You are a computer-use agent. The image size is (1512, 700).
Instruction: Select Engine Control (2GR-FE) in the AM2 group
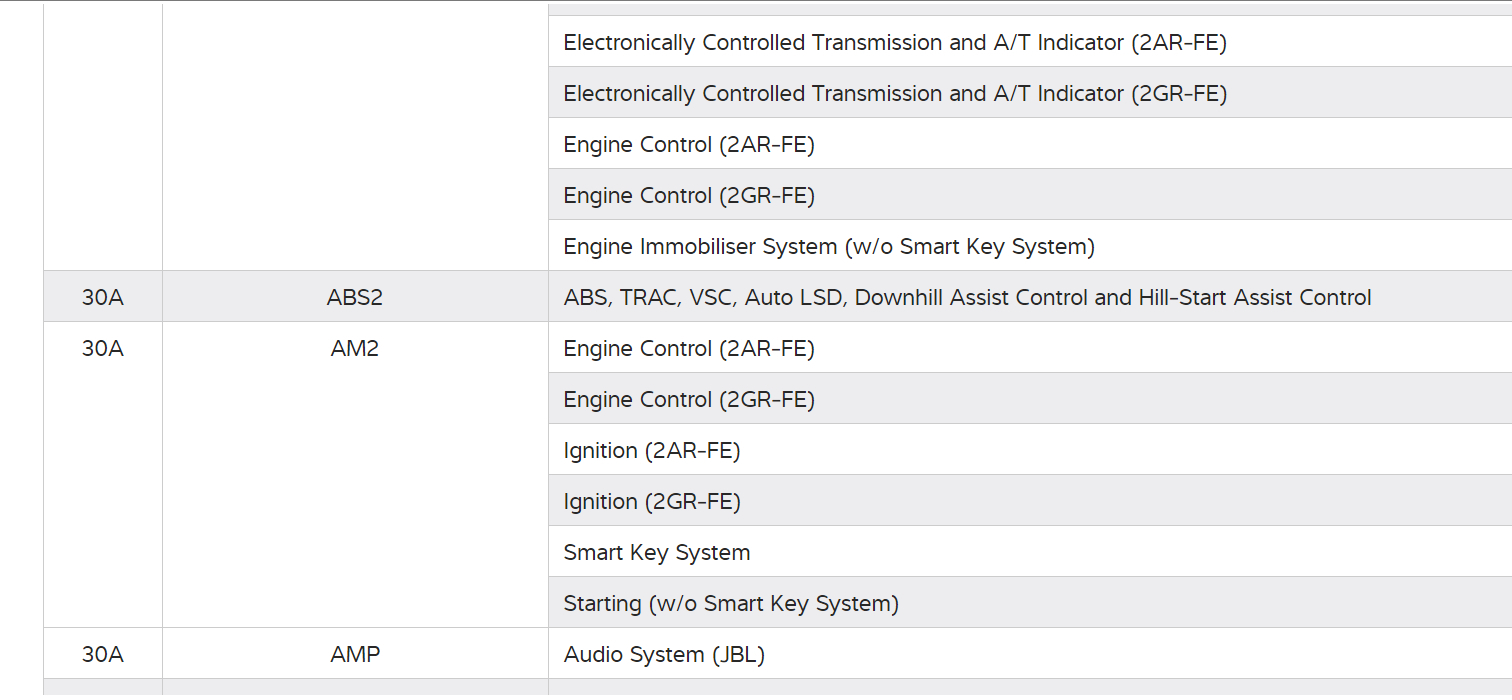point(689,400)
